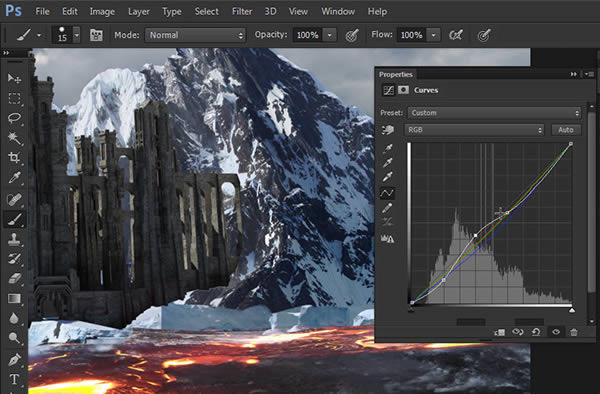Select the Type tool
This screenshot has height=394, width=600.
tap(15, 379)
